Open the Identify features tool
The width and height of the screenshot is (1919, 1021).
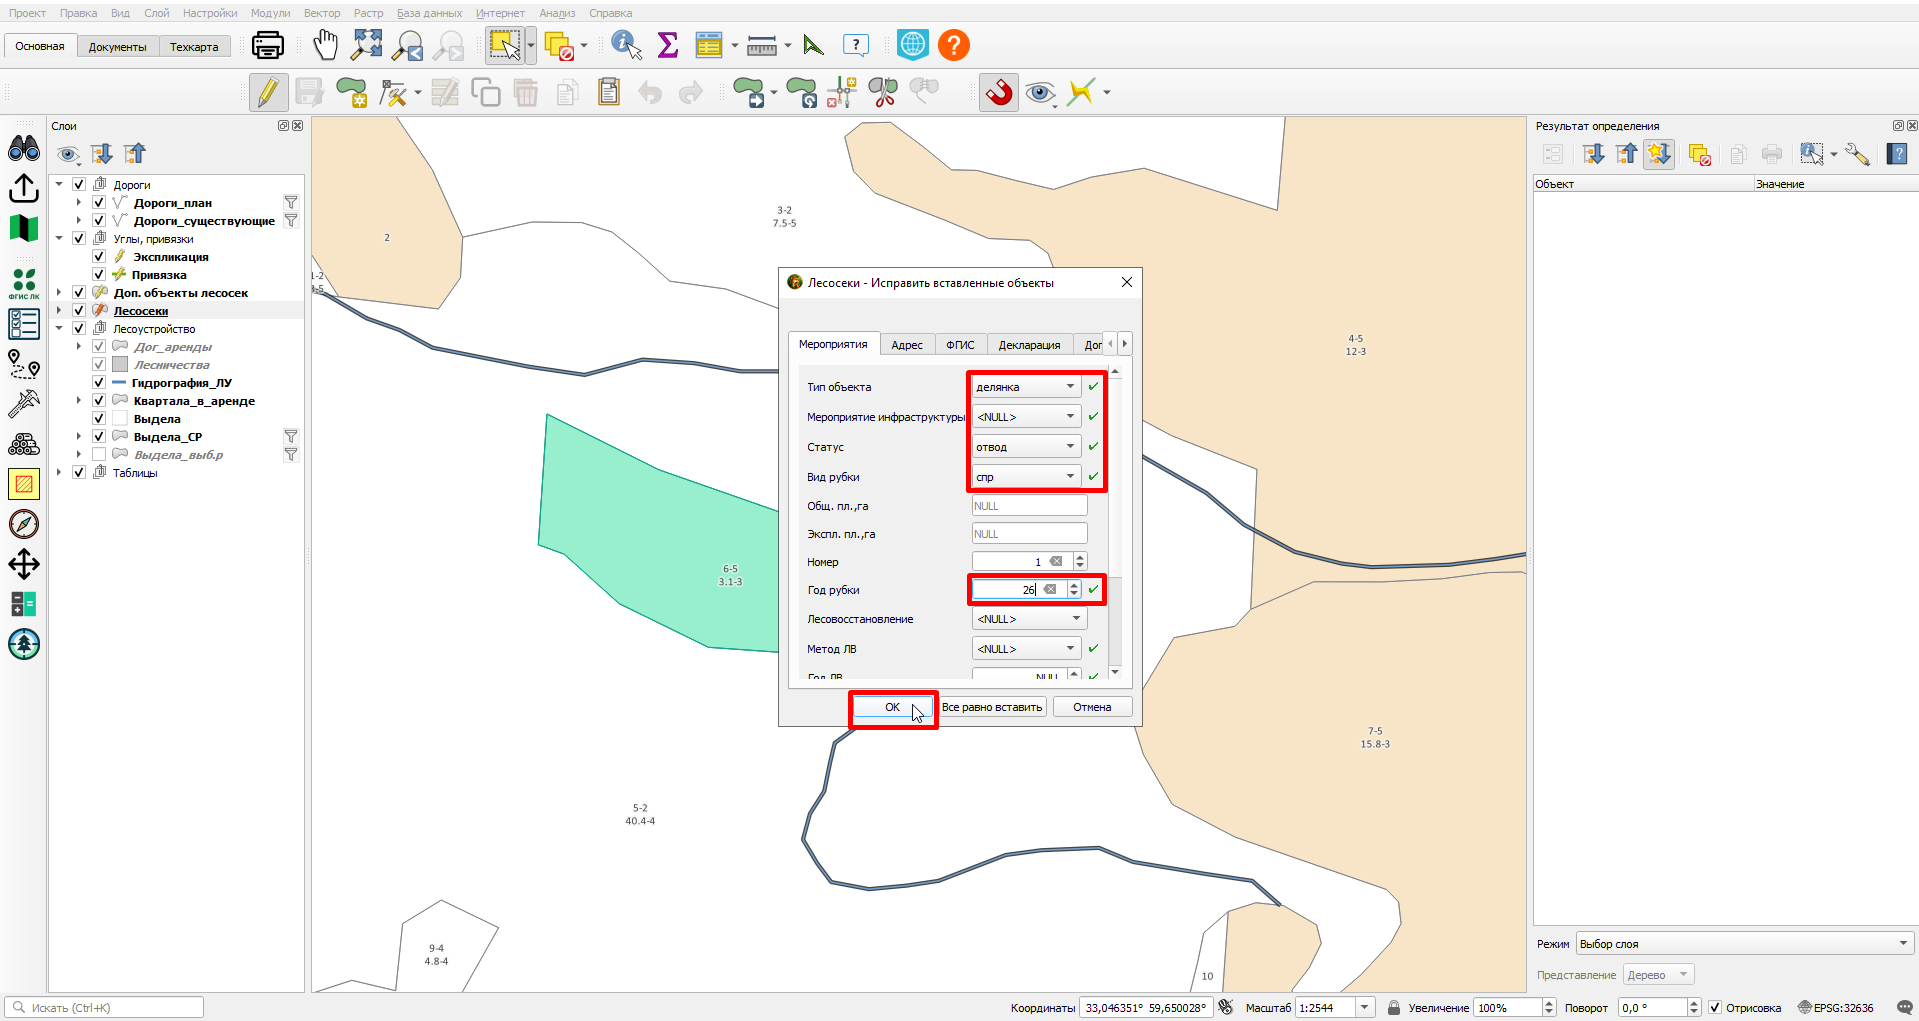click(626, 45)
